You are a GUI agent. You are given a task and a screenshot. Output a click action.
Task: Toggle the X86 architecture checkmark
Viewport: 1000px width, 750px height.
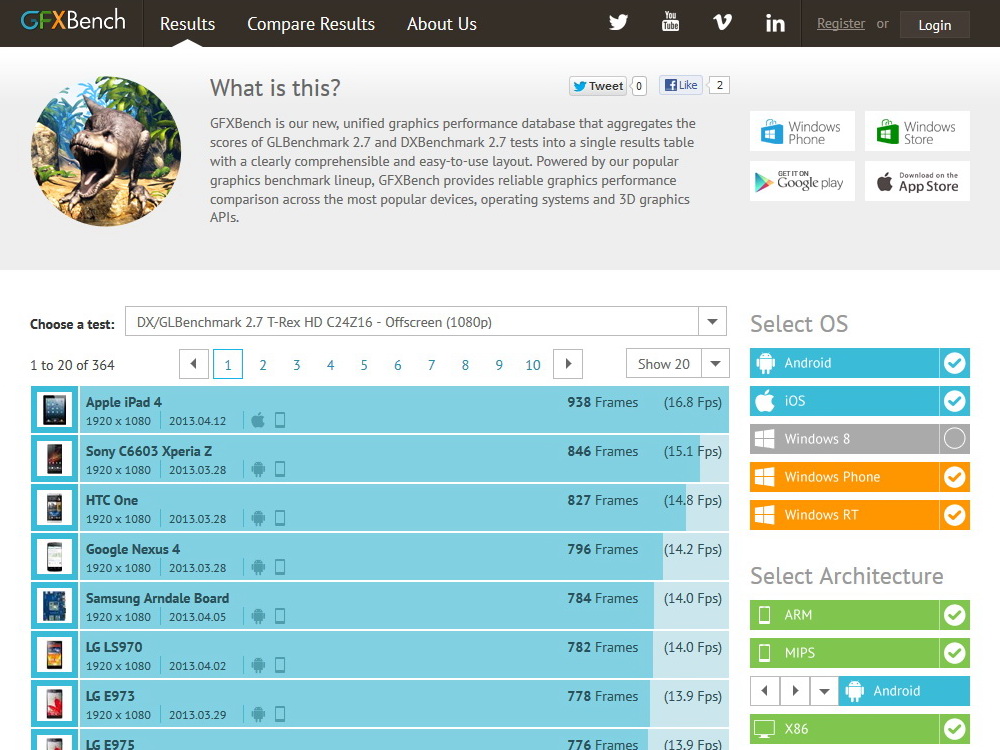(x=954, y=728)
